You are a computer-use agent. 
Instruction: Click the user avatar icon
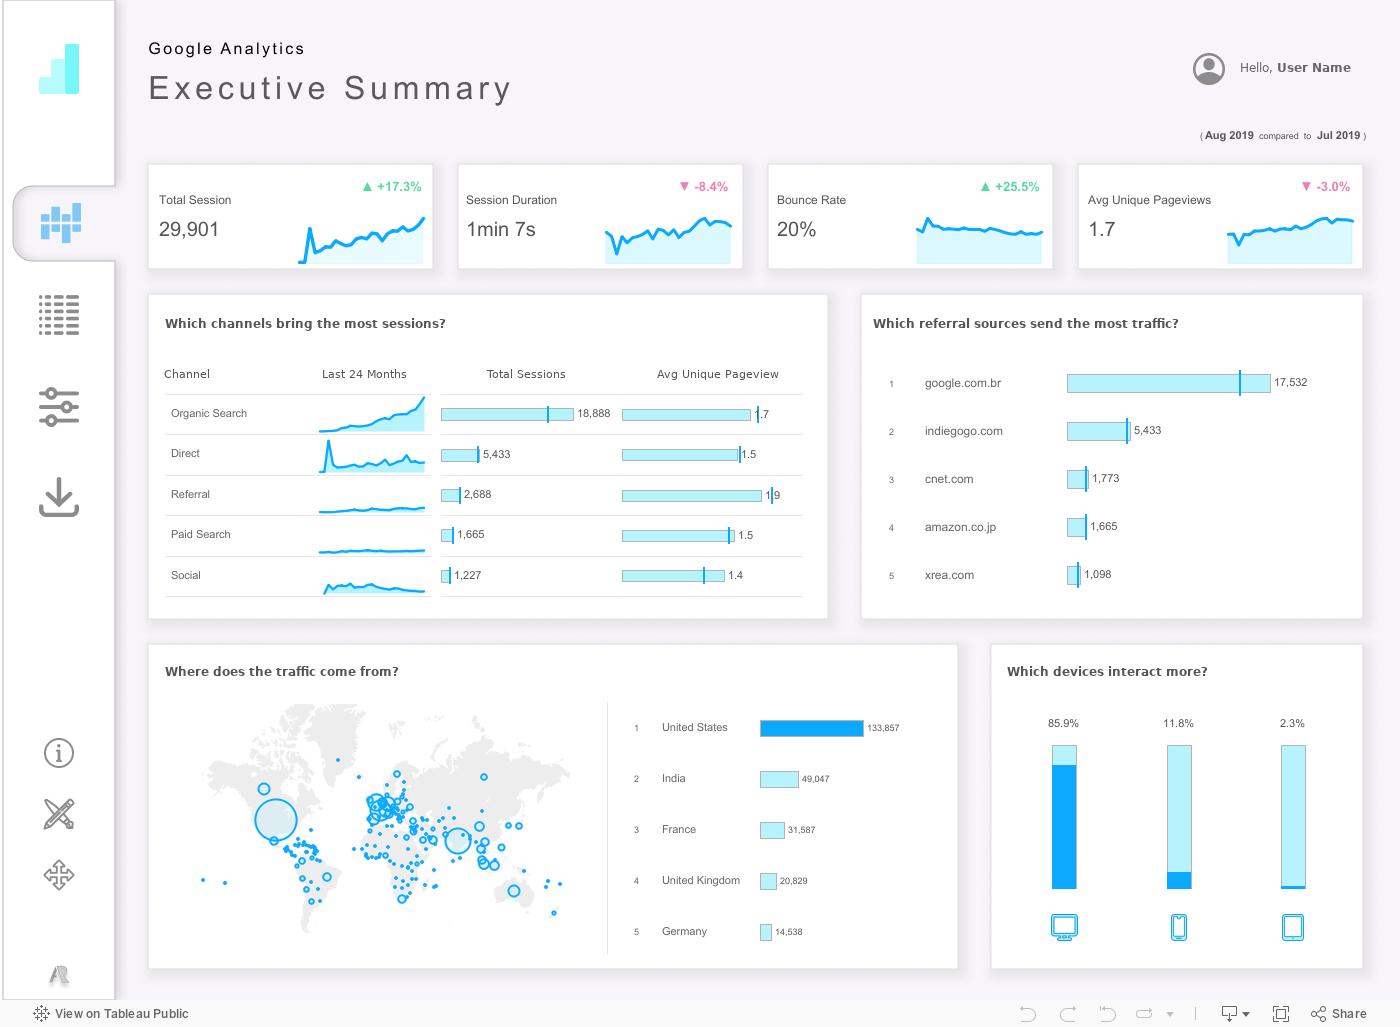(x=1209, y=68)
